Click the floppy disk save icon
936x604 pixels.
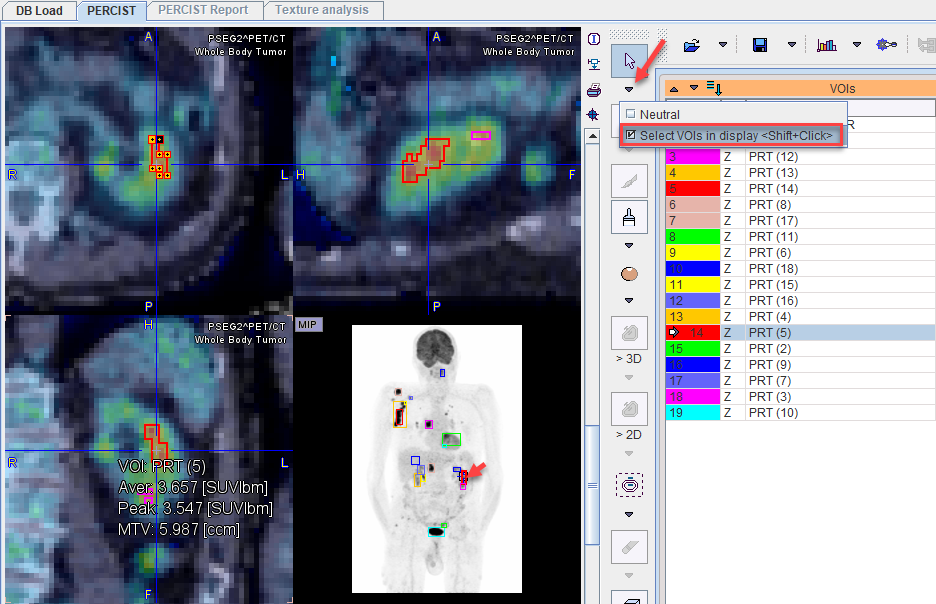(760, 45)
